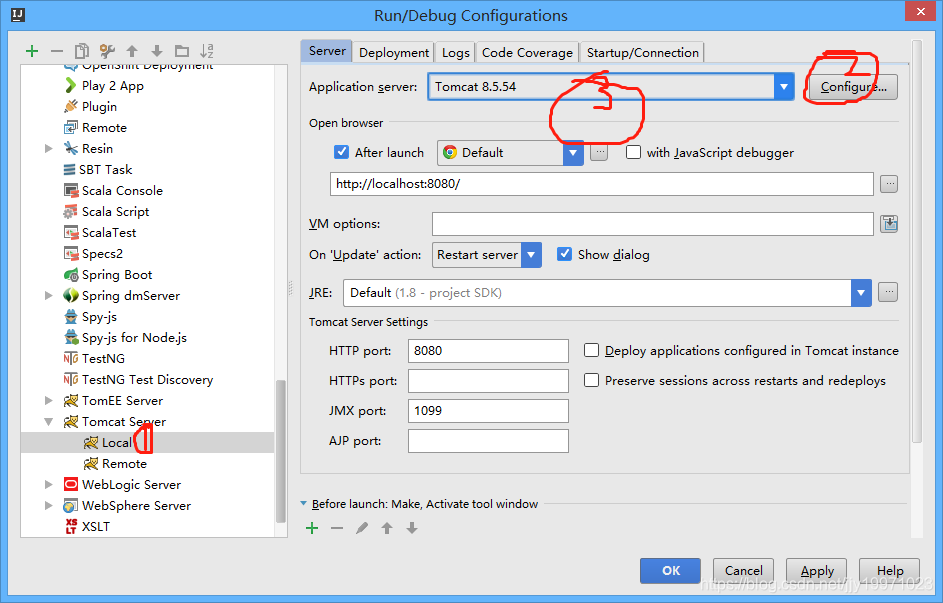Select TestNG configuration type
The image size is (943, 603).
(x=103, y=358)
